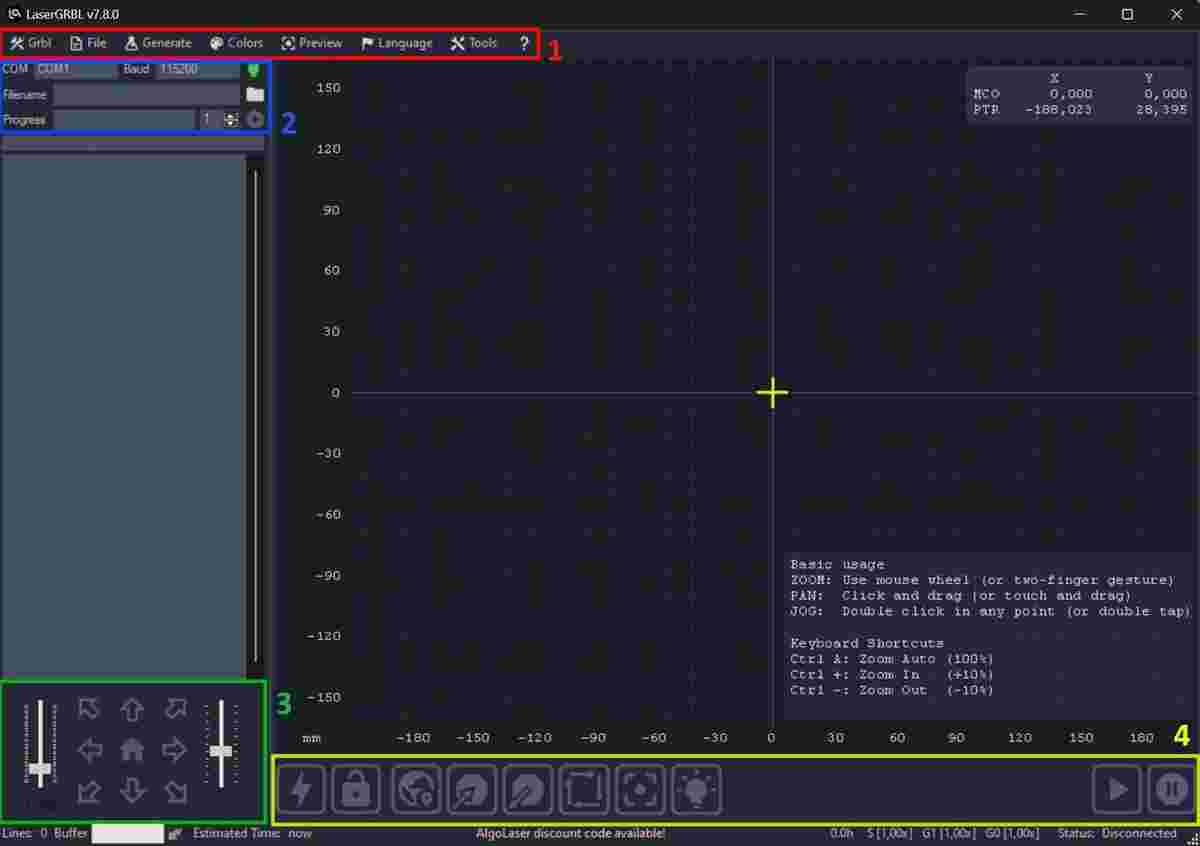
Task: Start the job with the Play button
Action: point(1117,789)
